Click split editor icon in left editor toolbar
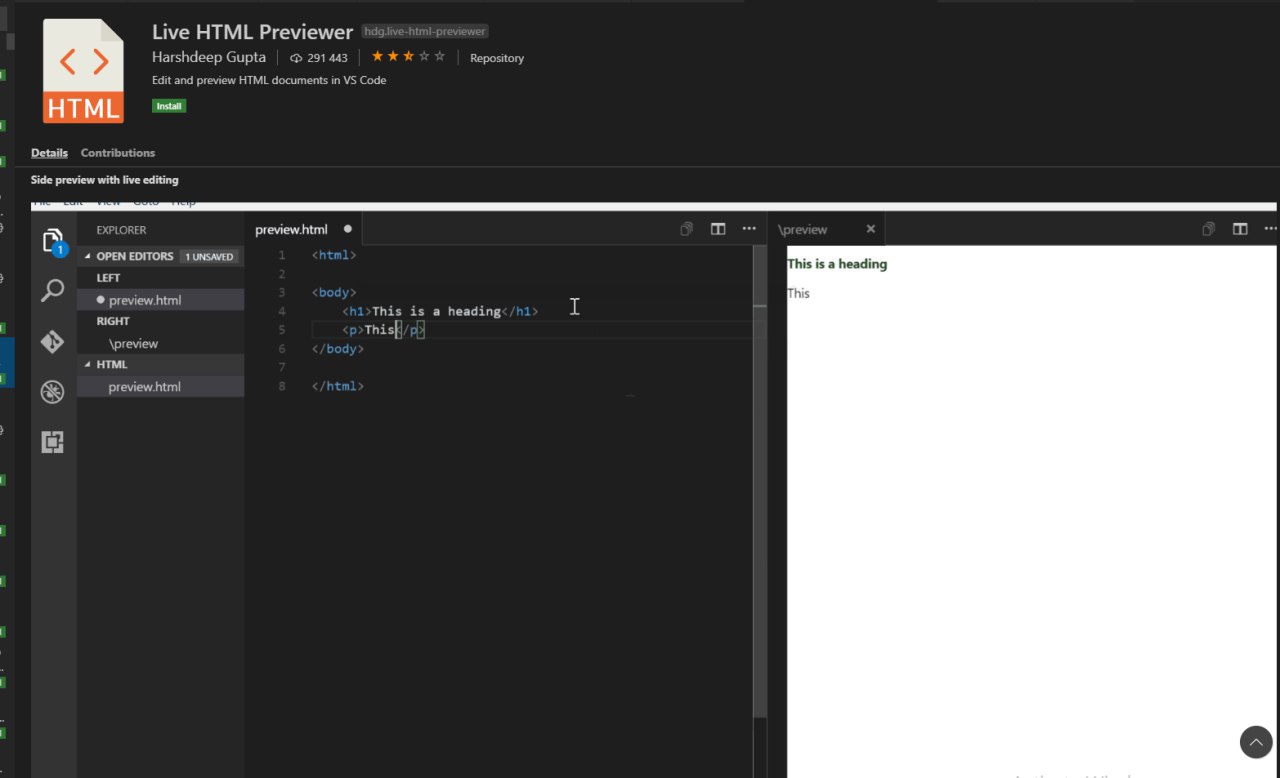 718,229
